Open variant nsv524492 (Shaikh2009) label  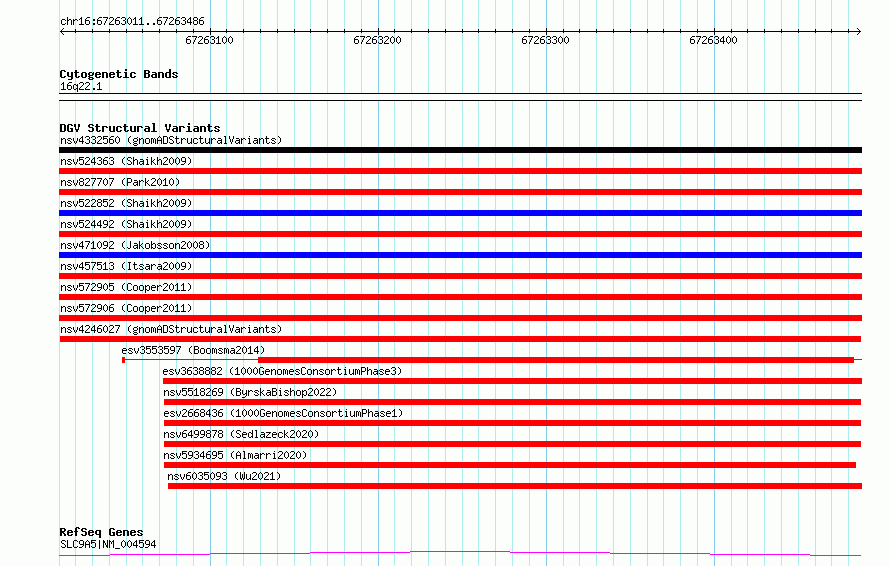pos(126,224)
